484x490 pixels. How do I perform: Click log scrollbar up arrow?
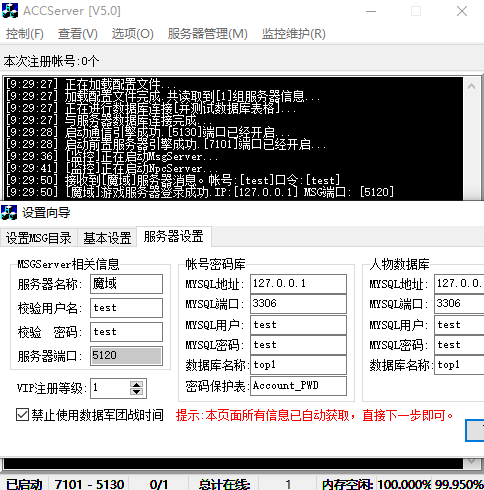click(x=471, y=86)
